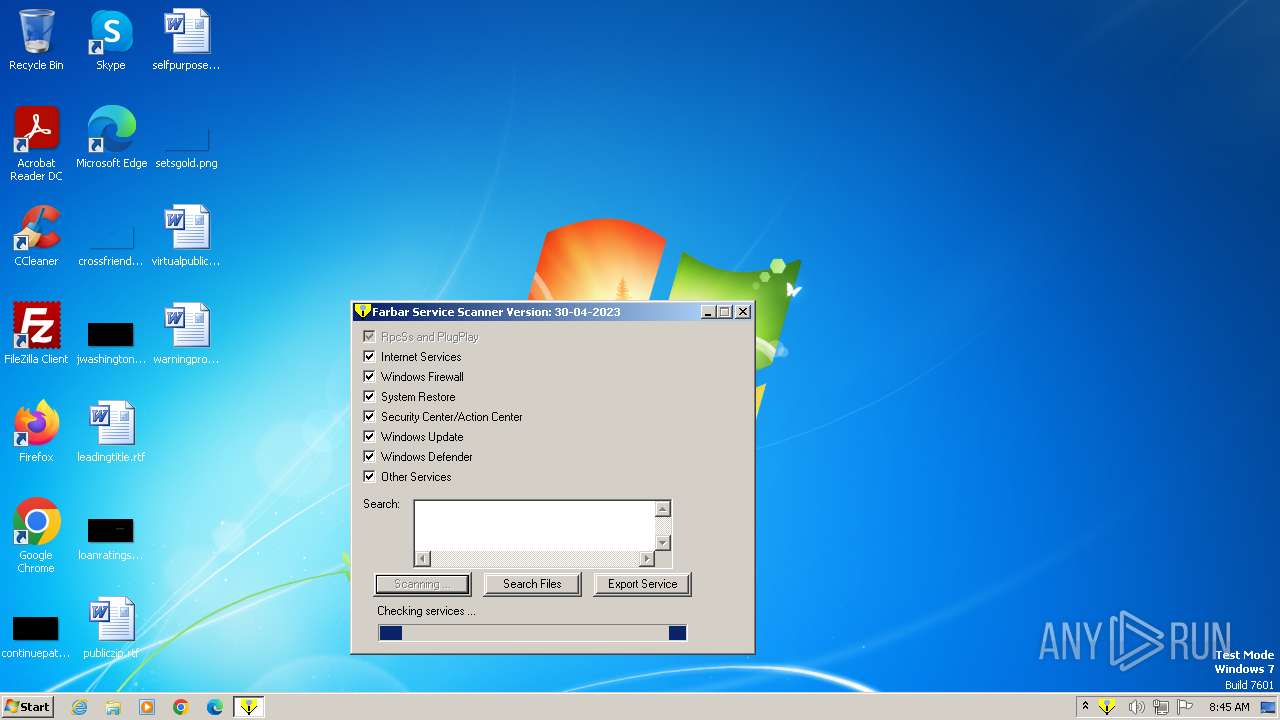Click the search box scroll down arrow

(662, 542)
